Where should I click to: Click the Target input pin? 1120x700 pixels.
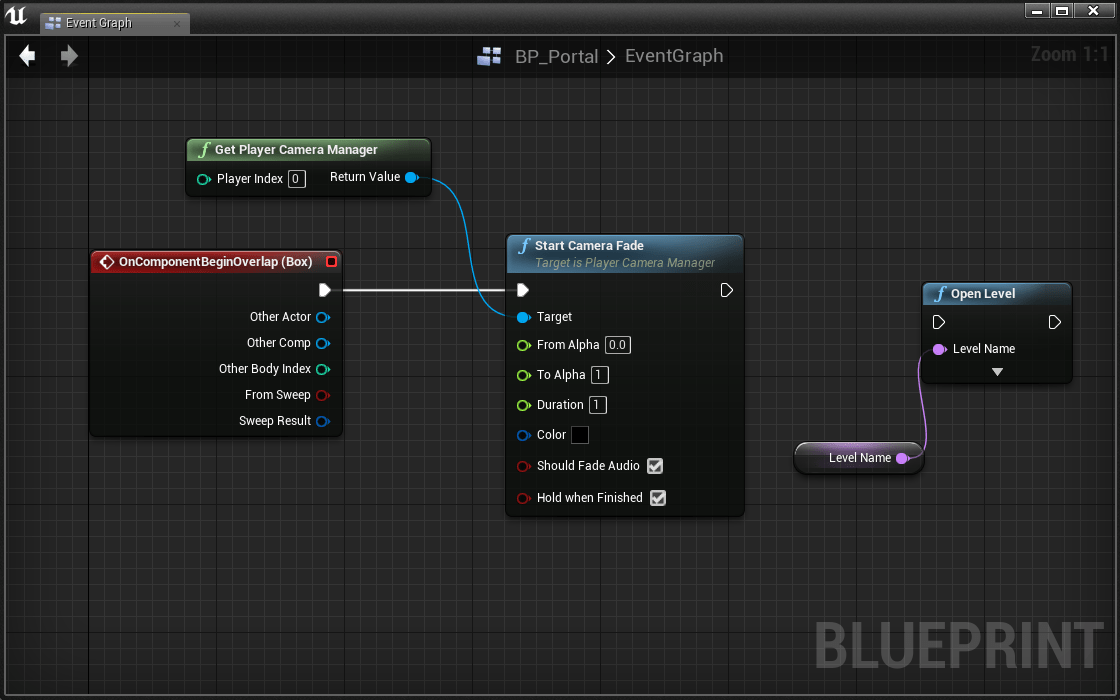(524, 317)
